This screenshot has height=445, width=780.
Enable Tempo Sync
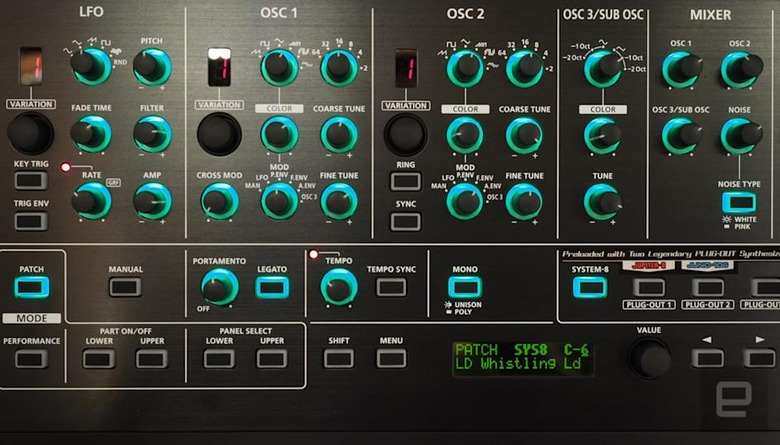(x=391, y=287)
